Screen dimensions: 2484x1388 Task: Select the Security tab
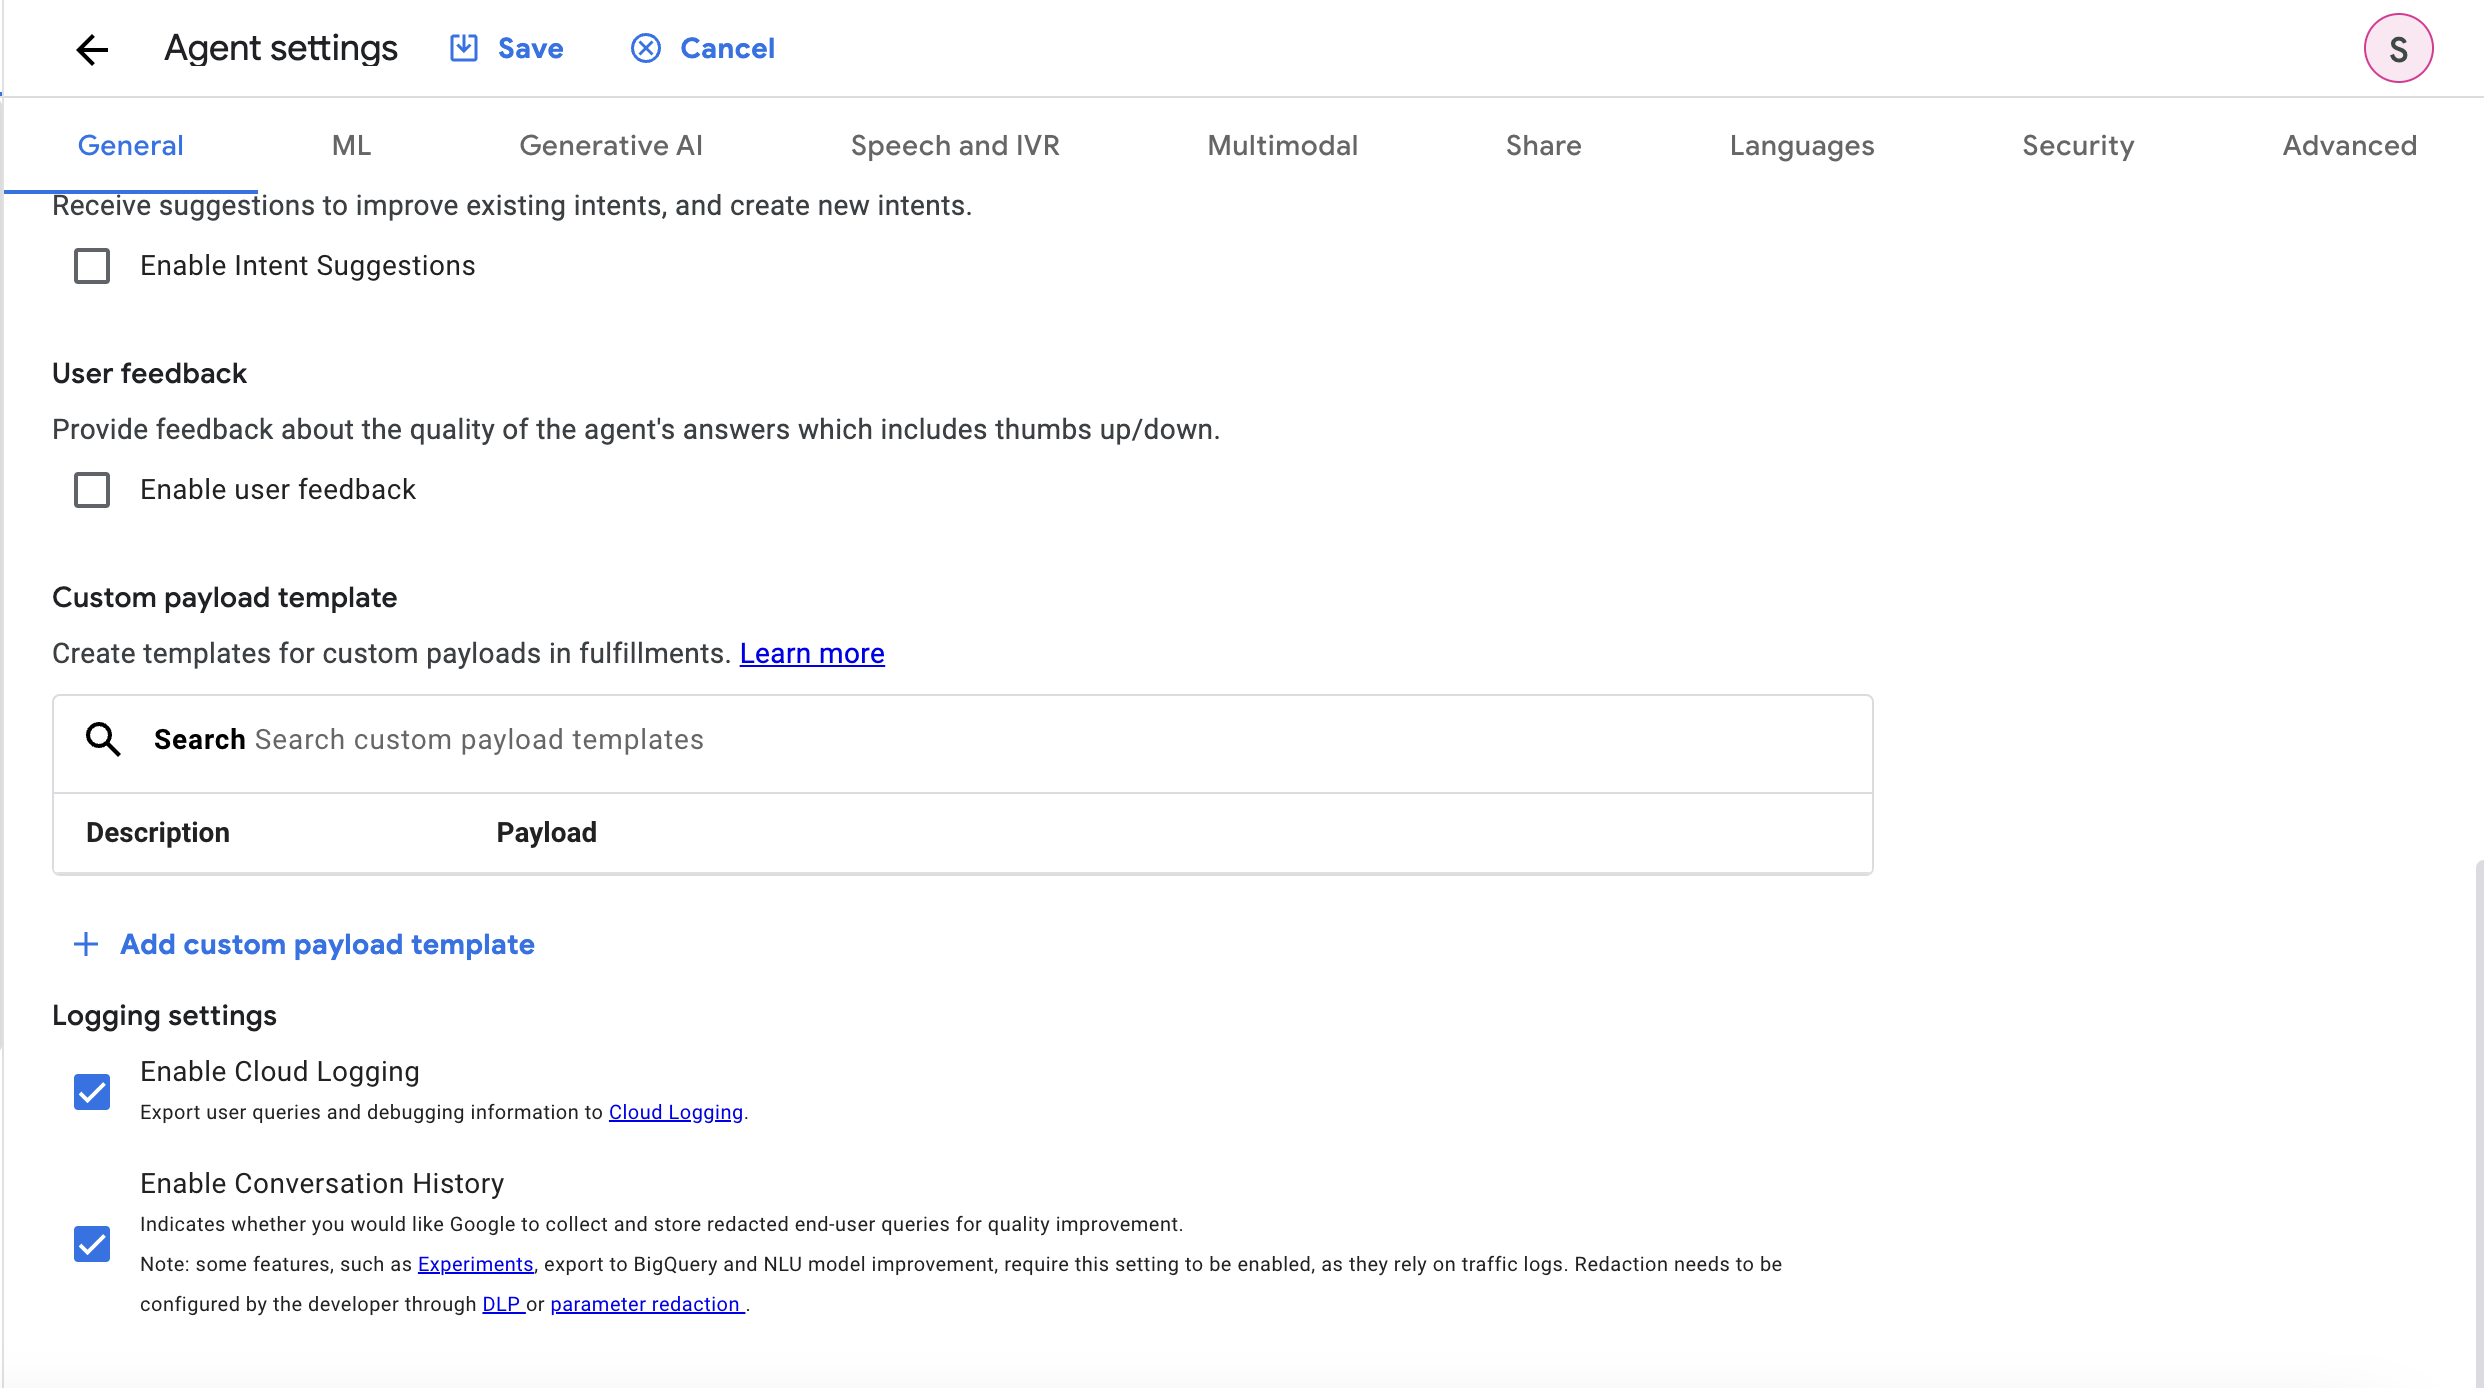[2078, 145]
